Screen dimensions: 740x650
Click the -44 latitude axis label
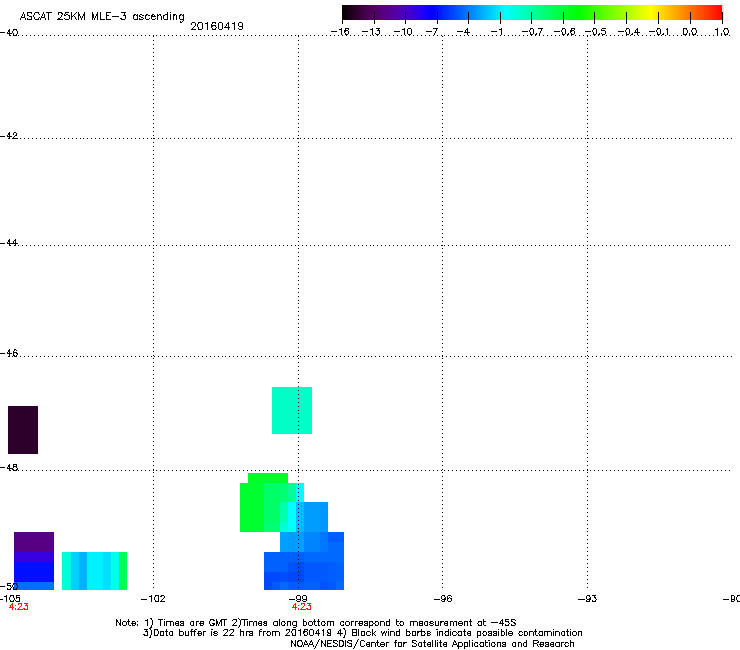(x=8, y=243)
